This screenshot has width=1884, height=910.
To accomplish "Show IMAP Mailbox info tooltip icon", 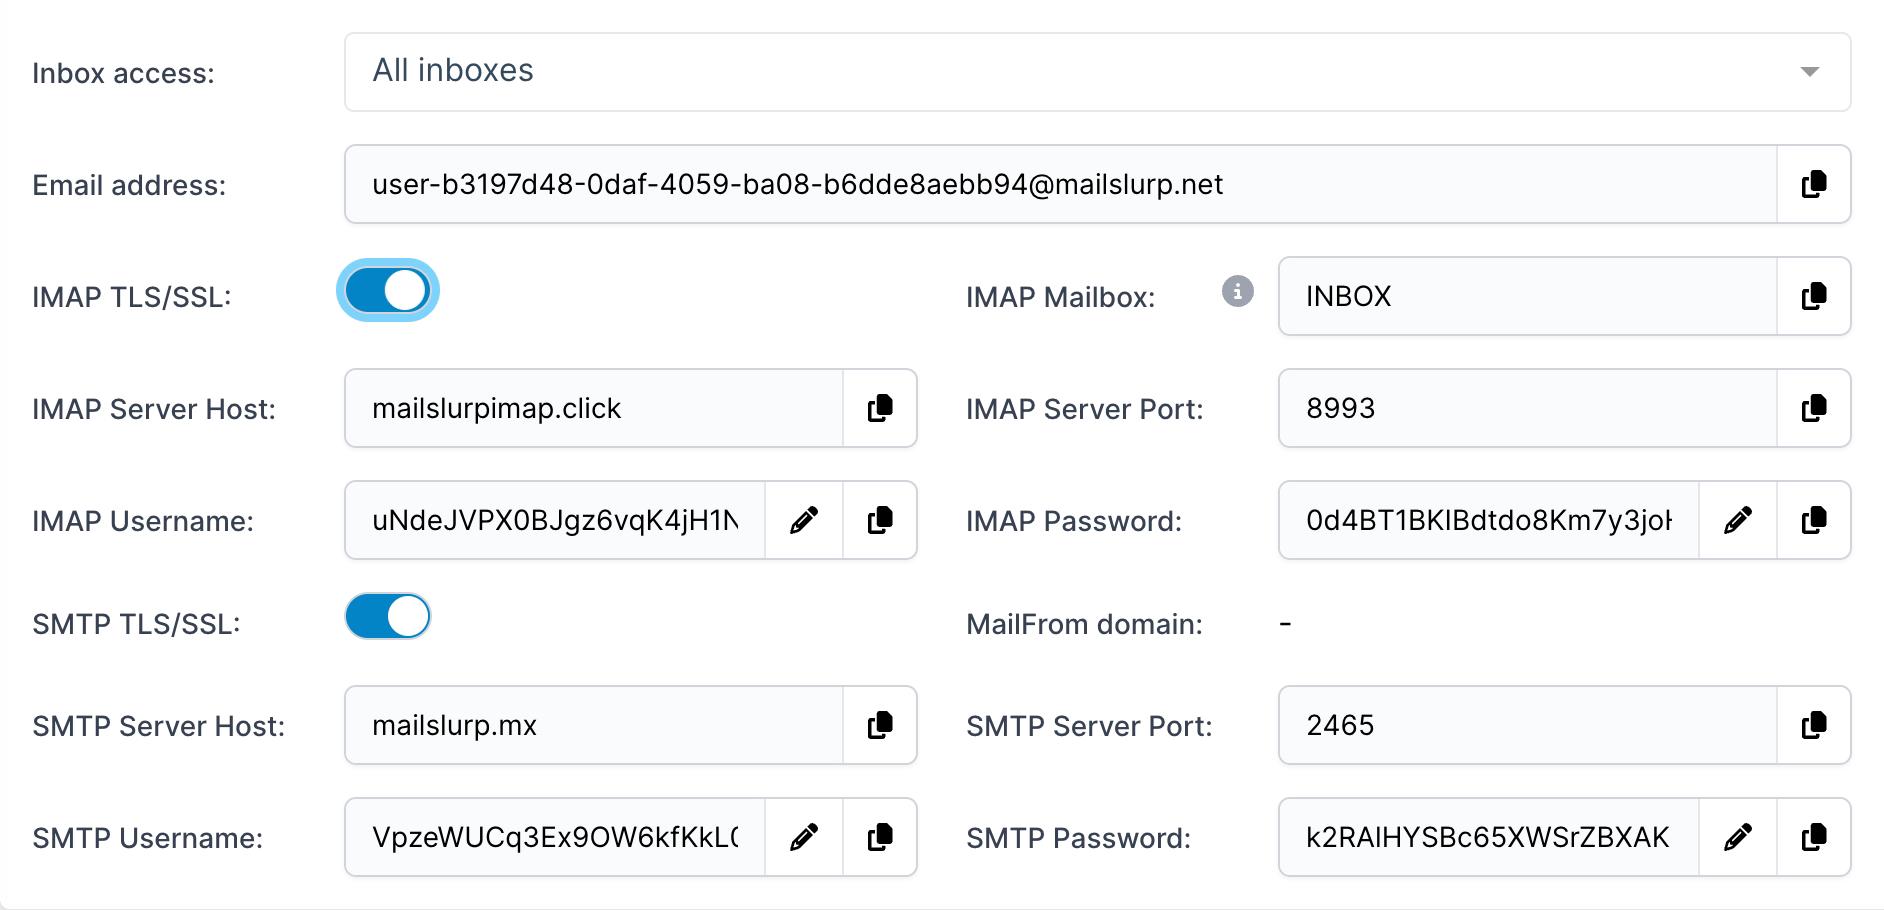I will point(1237,291).
